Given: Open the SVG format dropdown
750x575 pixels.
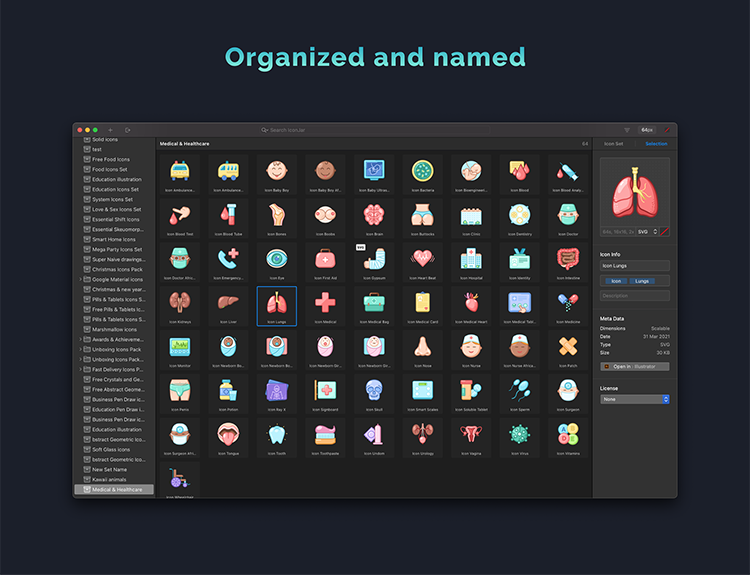Looking at the screenshot, I should (645, 231).
